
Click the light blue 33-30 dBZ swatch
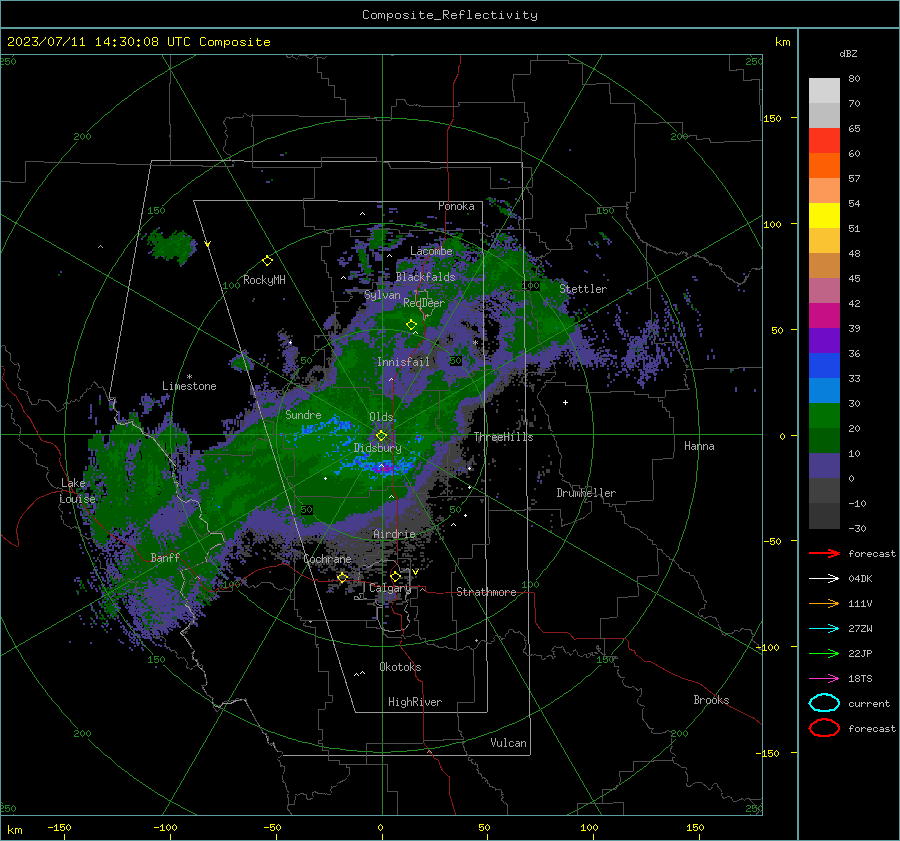(x=824, y=391)
